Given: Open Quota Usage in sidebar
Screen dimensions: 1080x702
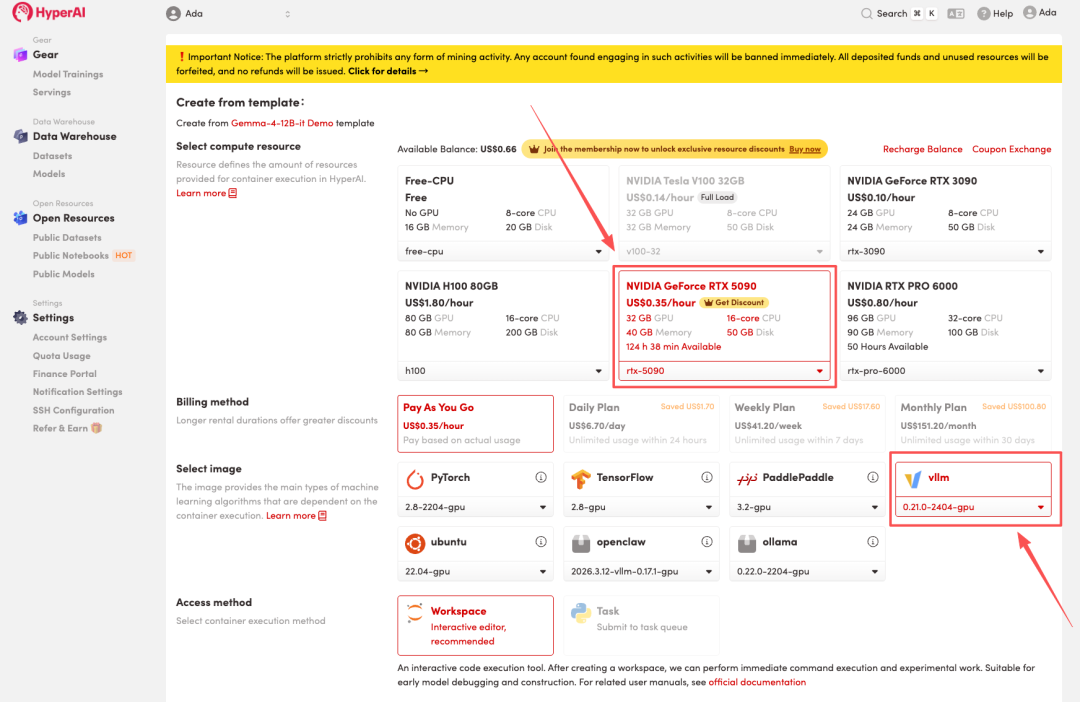Looking at the screenshot, I should [x=61, y=355].
